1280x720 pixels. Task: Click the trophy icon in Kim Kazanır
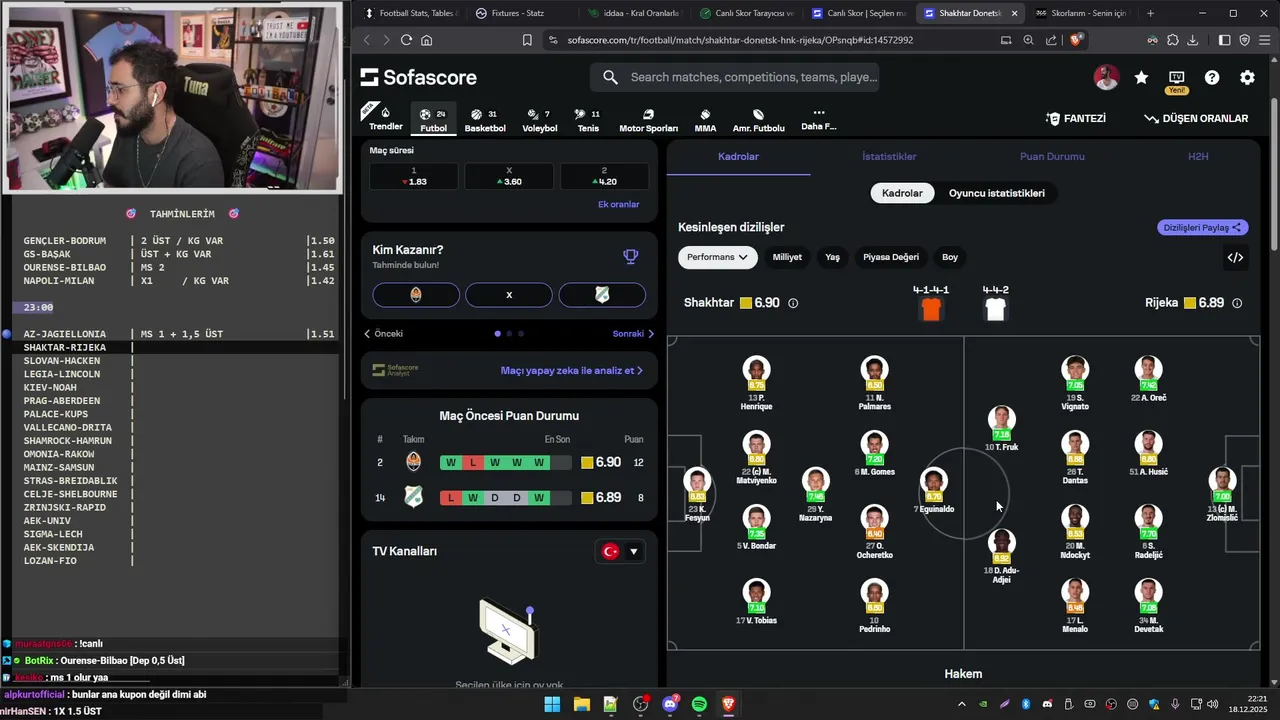(x=631, y=256)
